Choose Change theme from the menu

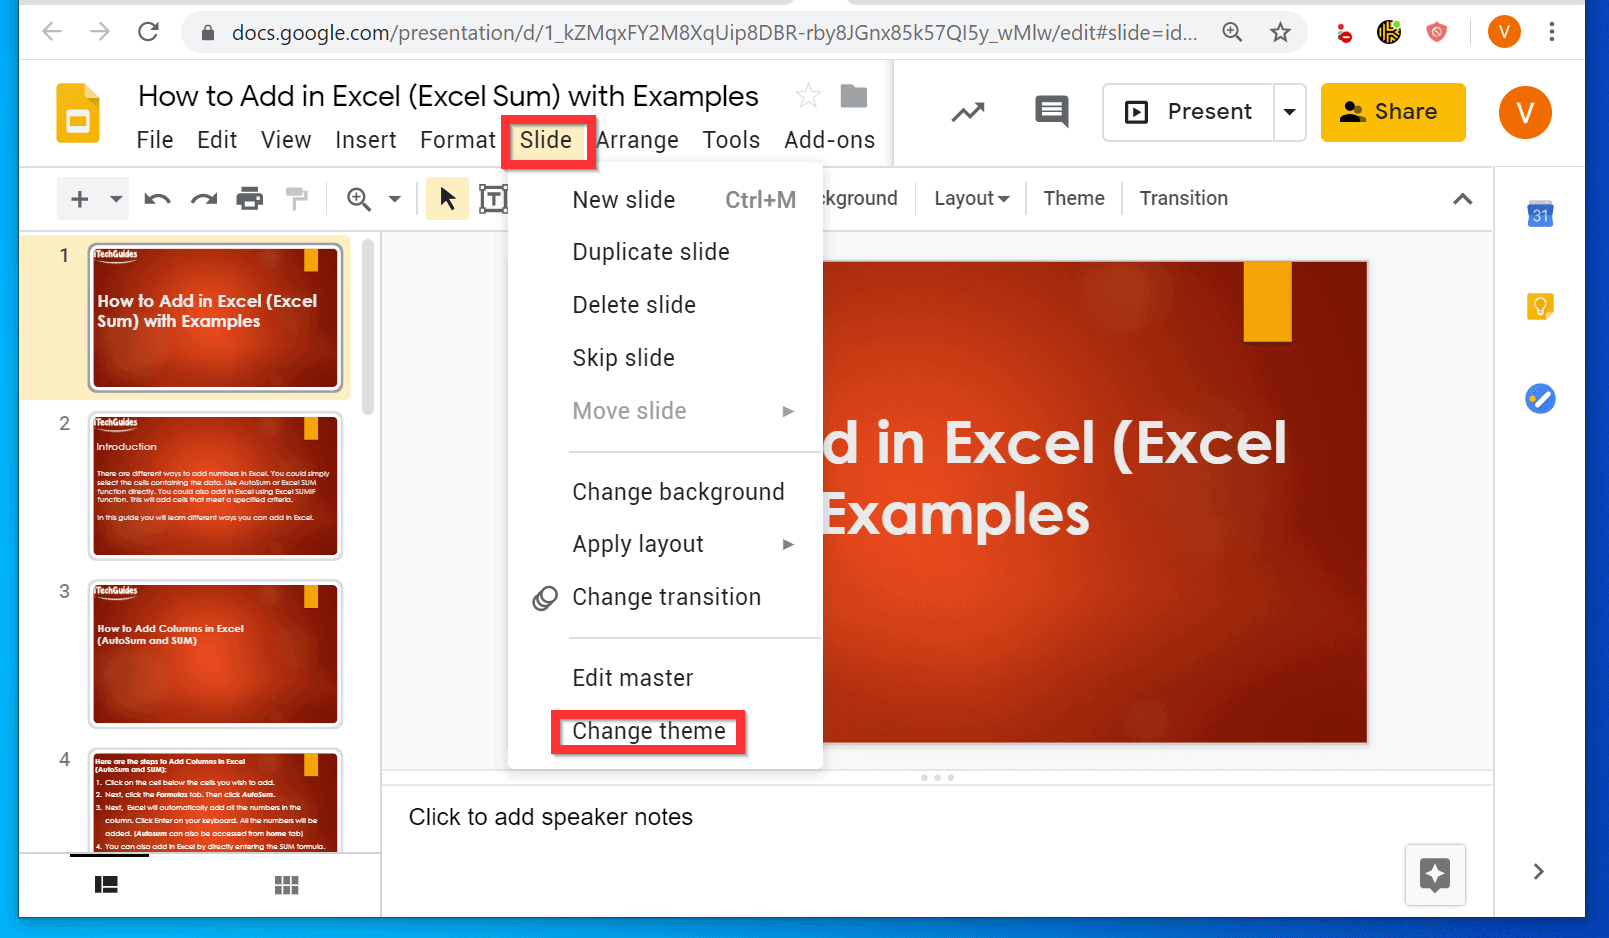tap(648, 731)
